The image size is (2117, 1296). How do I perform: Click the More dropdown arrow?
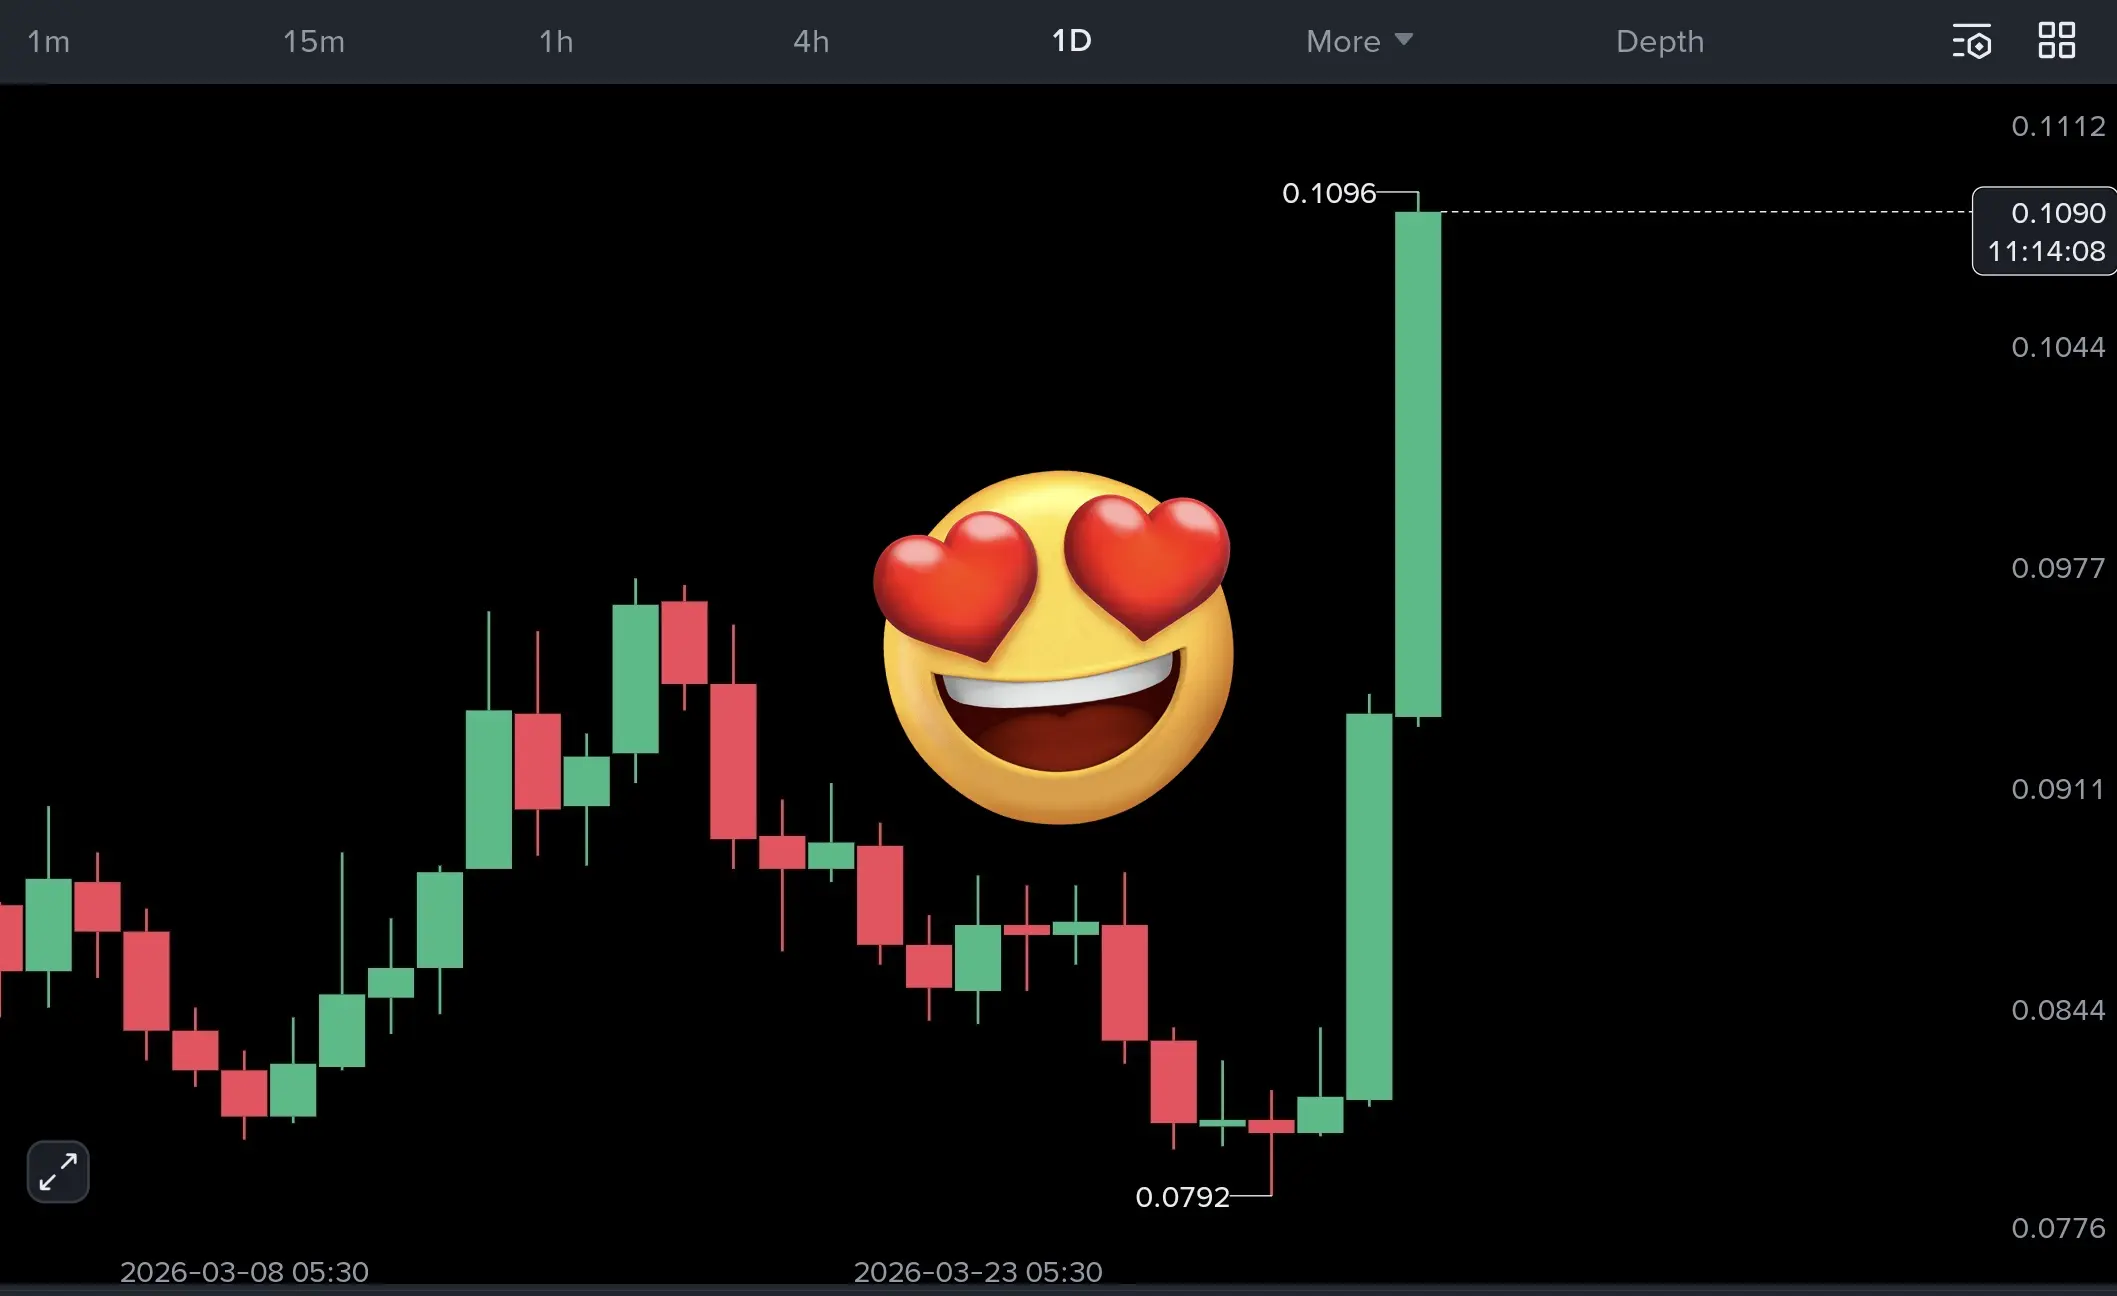pos(1404,39)
